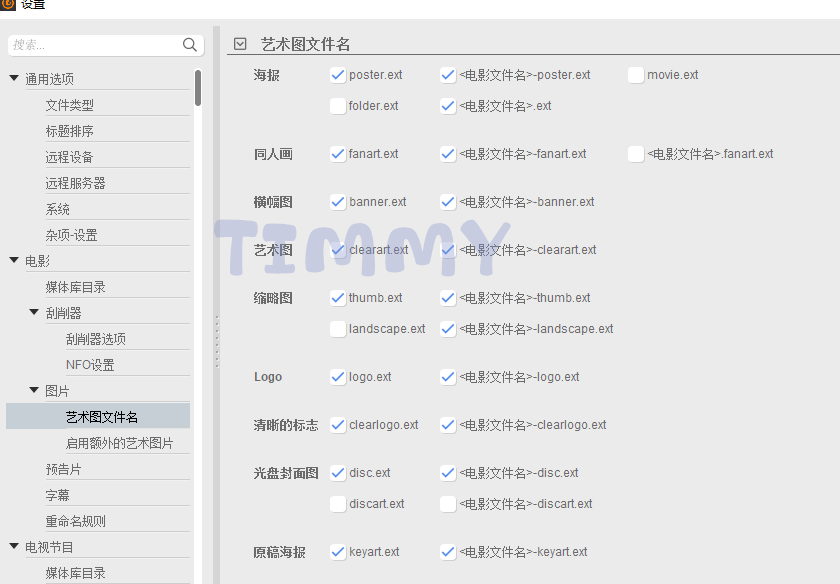Click the search magnifier icon

[189, 44]
